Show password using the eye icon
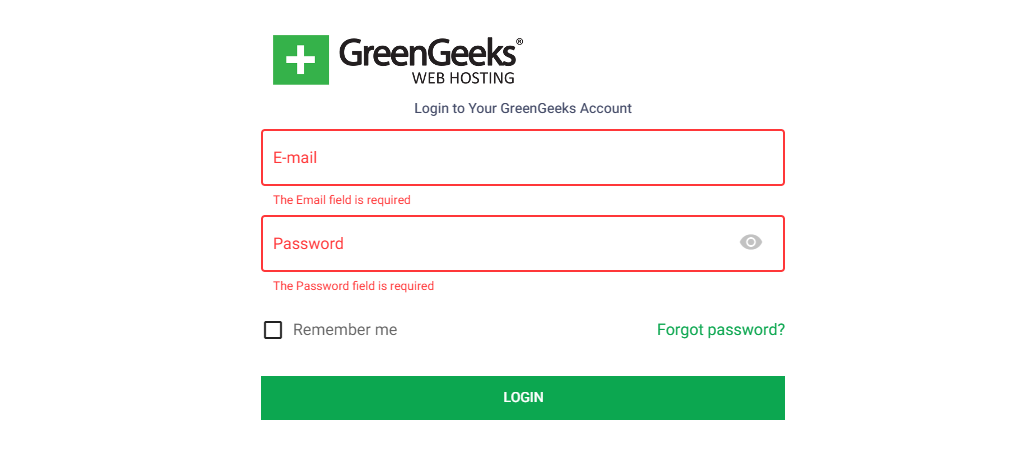Viewport: 1024px width, 456px height. (751, 242)
